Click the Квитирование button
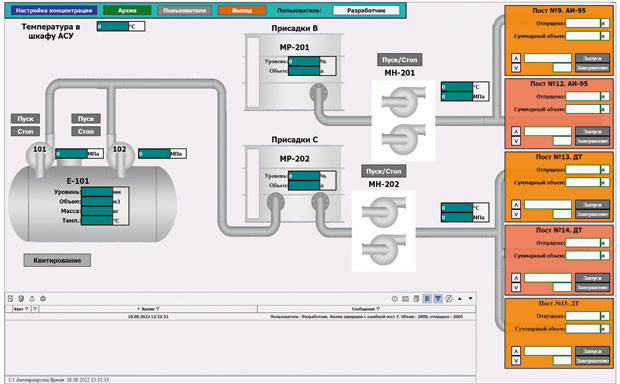The width and height of the screenshot is (620, 384). pyautogui.click(x=57, y=260)
